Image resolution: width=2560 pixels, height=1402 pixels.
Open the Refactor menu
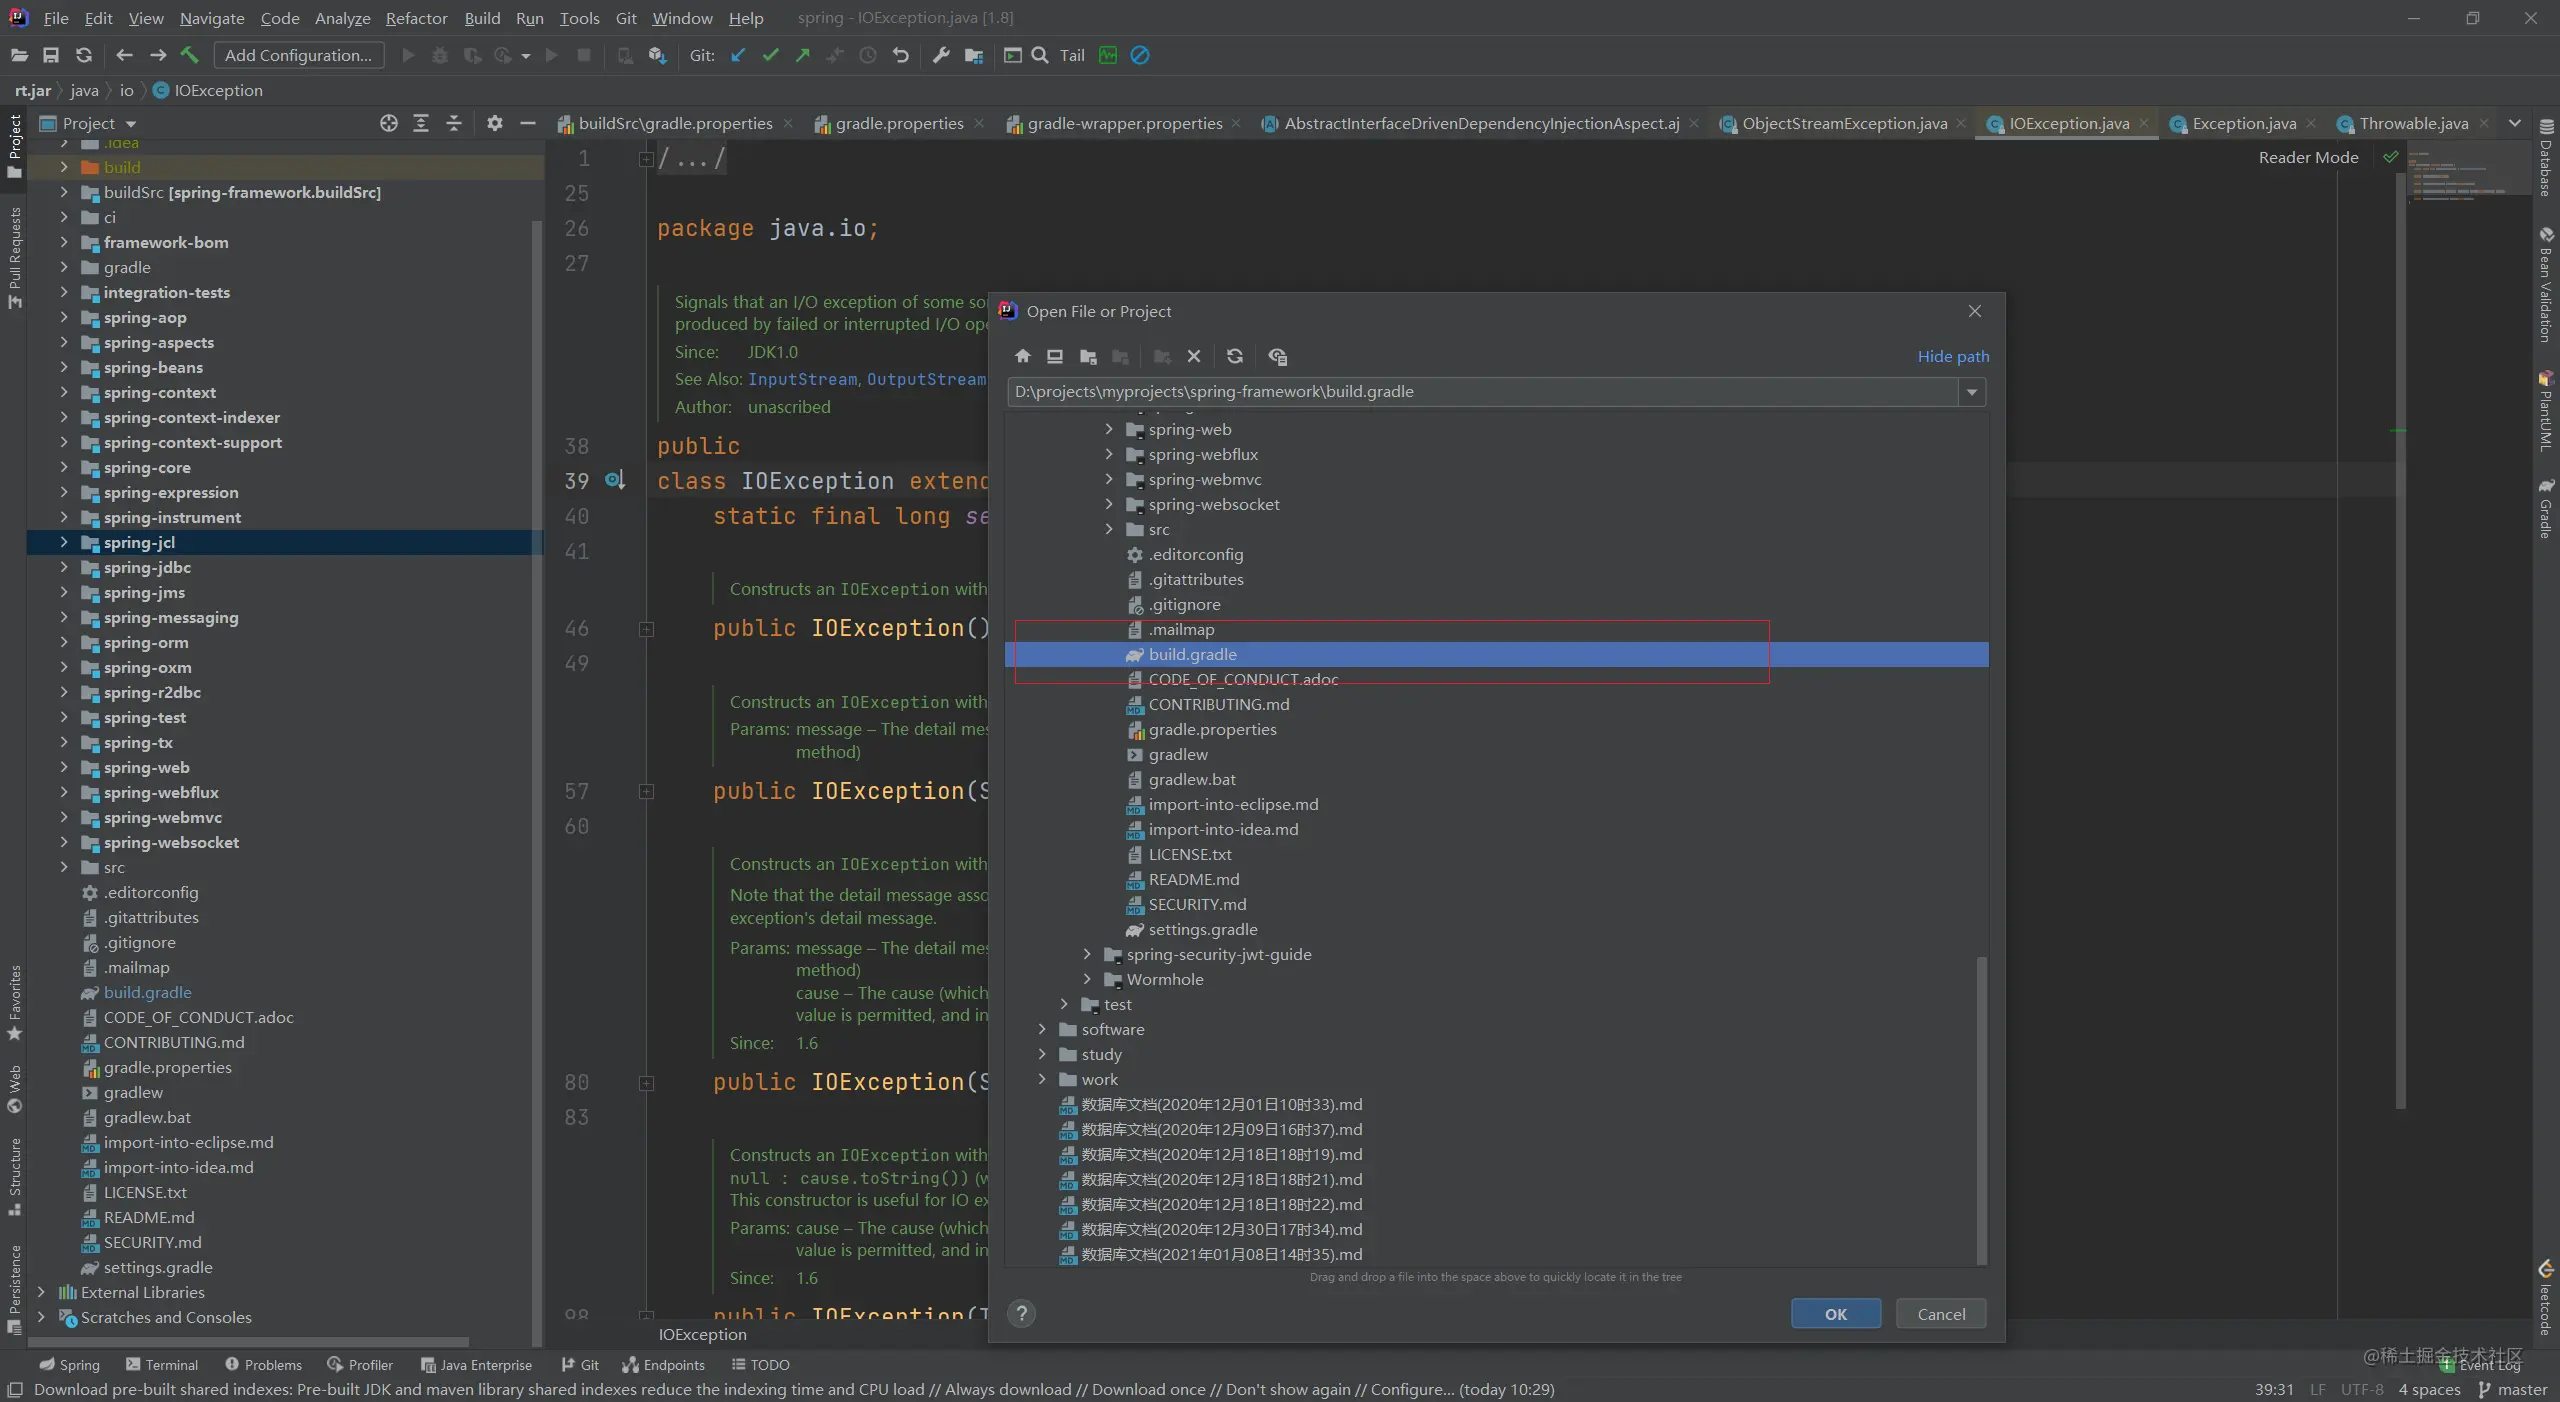click(416, 18)
